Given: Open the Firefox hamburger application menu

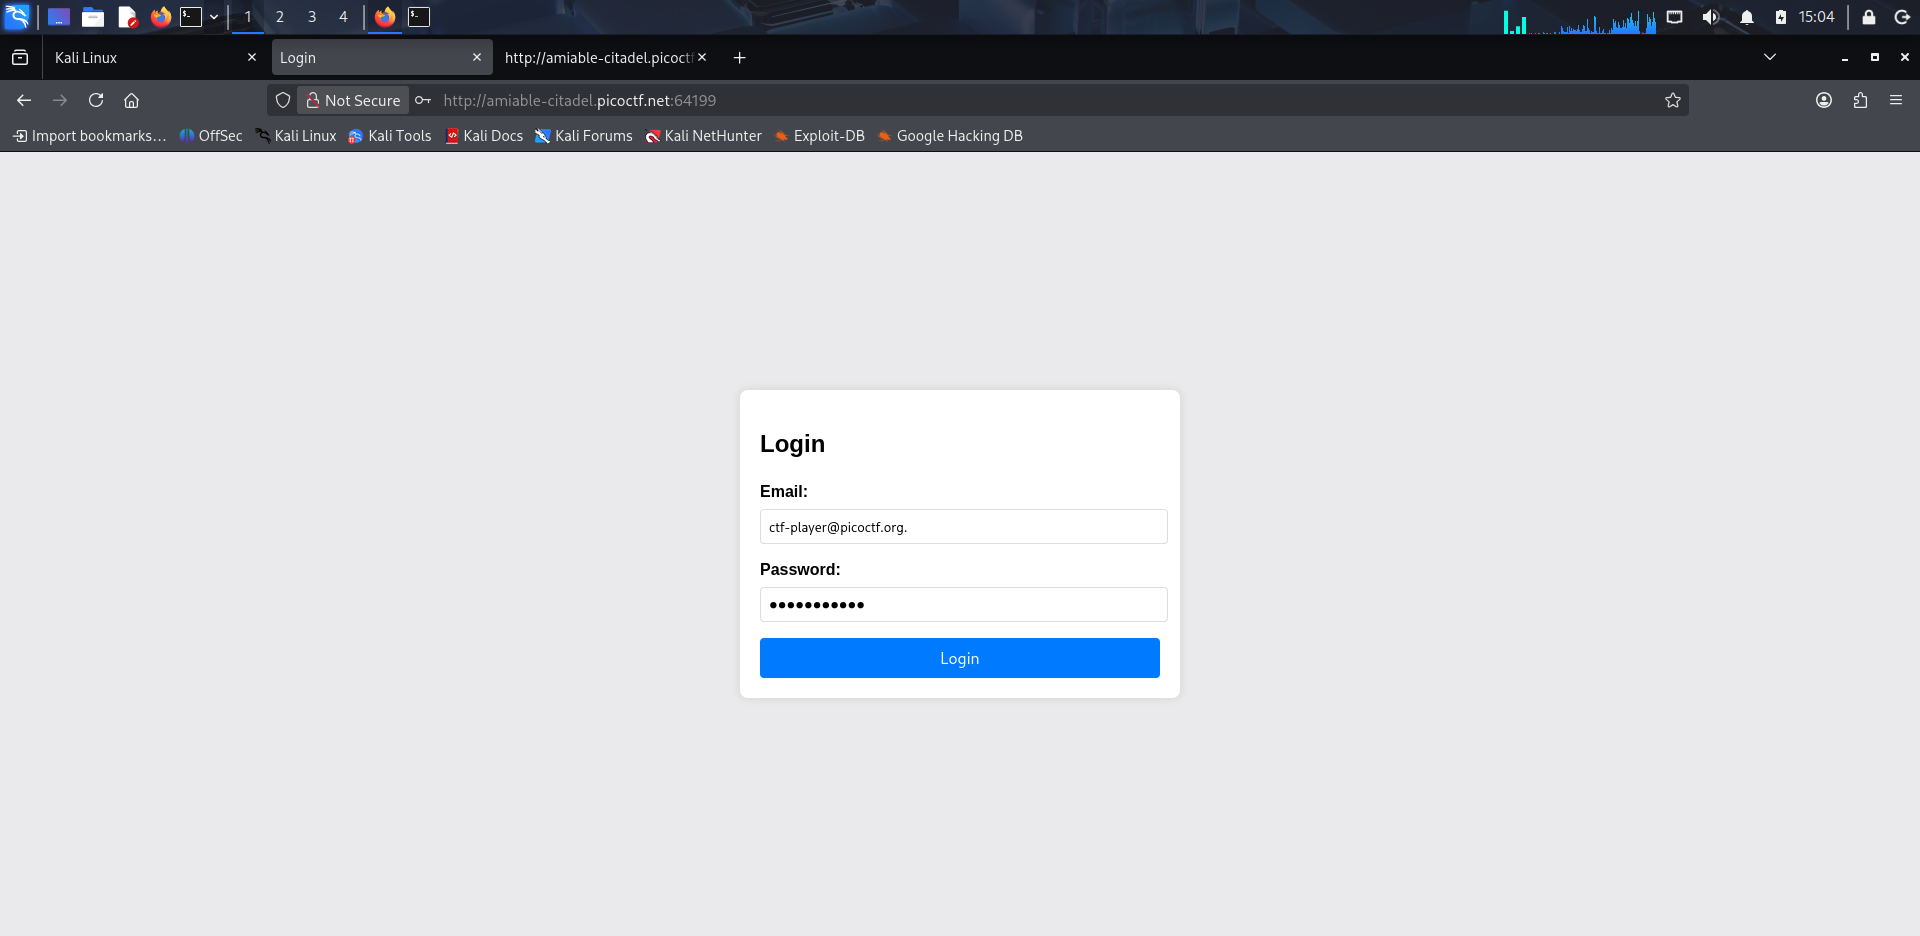Looking at the screenshot, I should pos(1896,100).
